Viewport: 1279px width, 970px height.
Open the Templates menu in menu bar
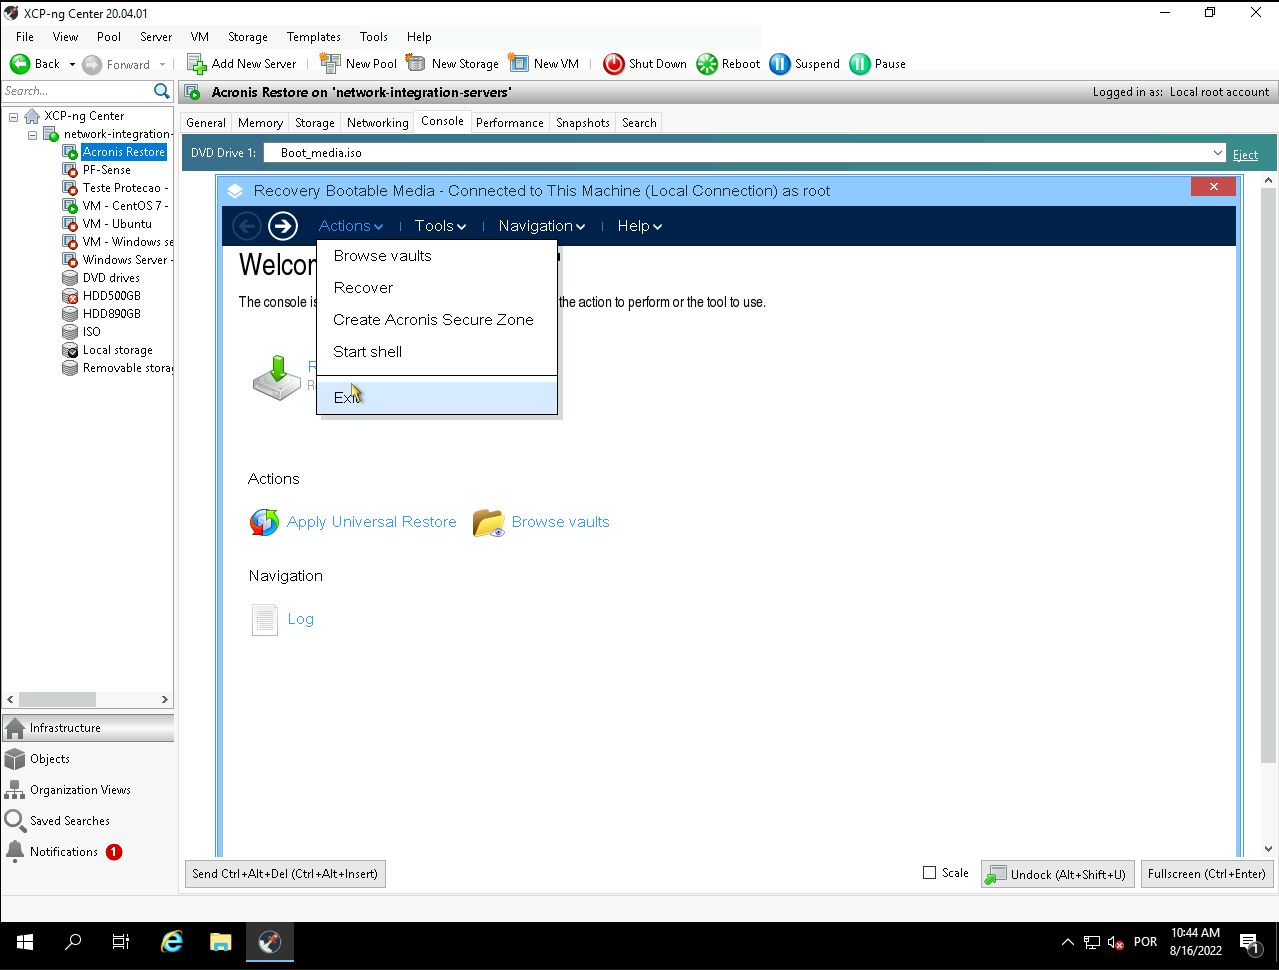point(314,37)
